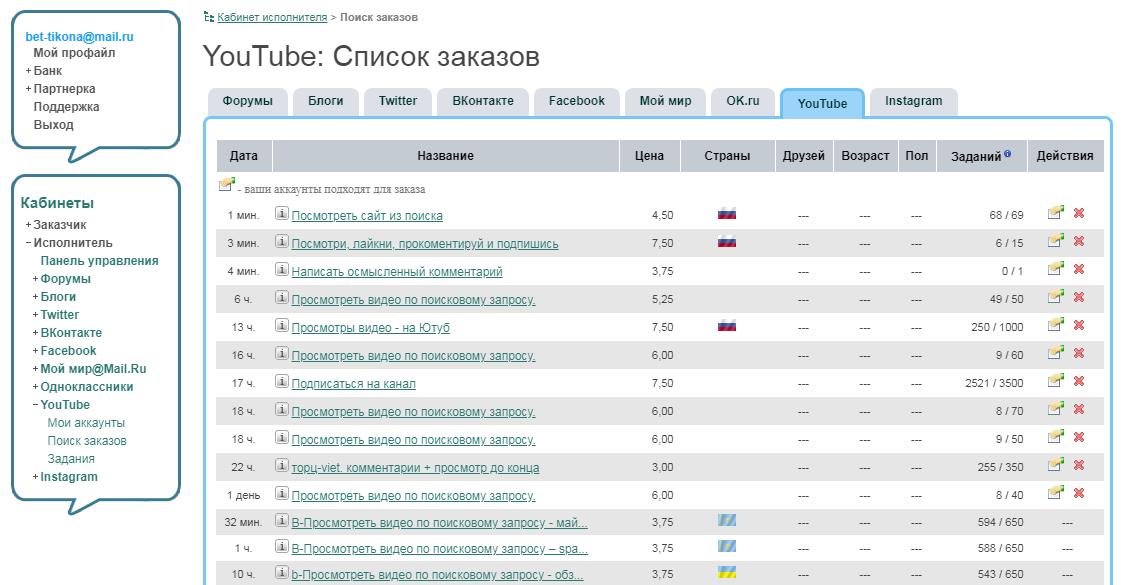Image resolution: width=1121 pixels, height=585 pixels.
Task: Delete order in the 9 / 50 row
Action: [x=1079, y=437]
